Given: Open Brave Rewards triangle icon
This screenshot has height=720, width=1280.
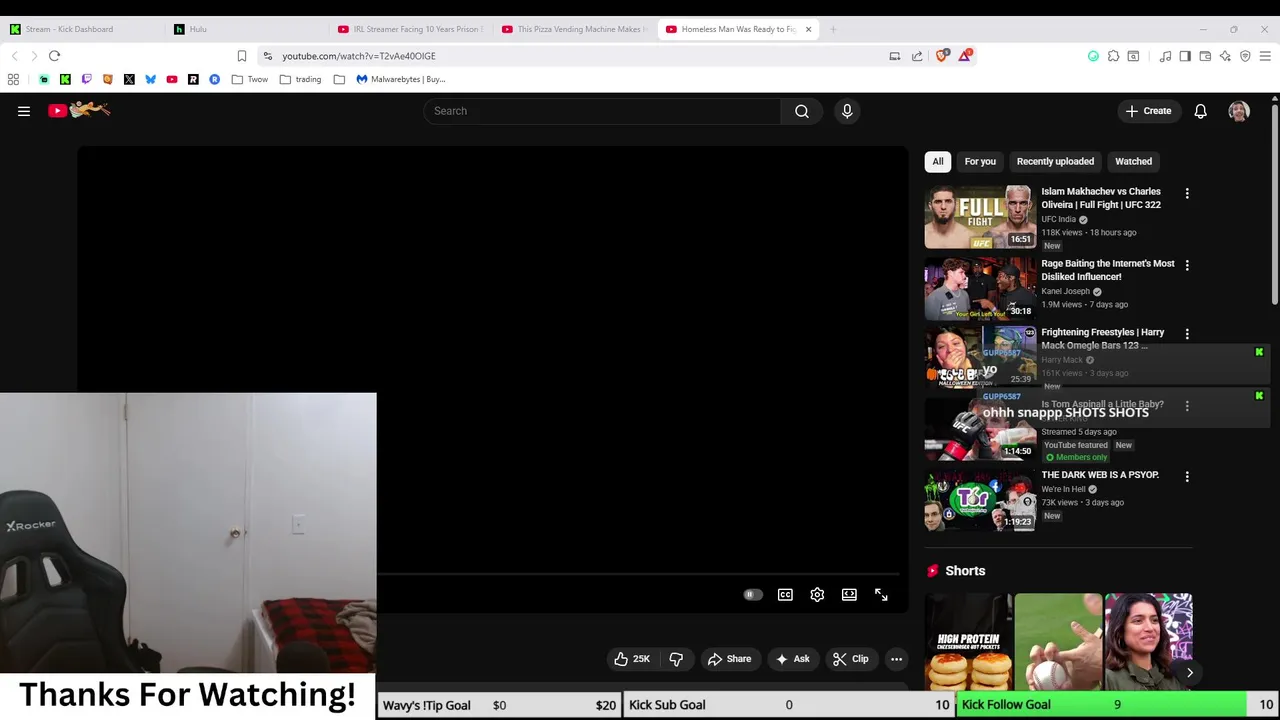Looking at the screenshot, I should pos(965,56).
